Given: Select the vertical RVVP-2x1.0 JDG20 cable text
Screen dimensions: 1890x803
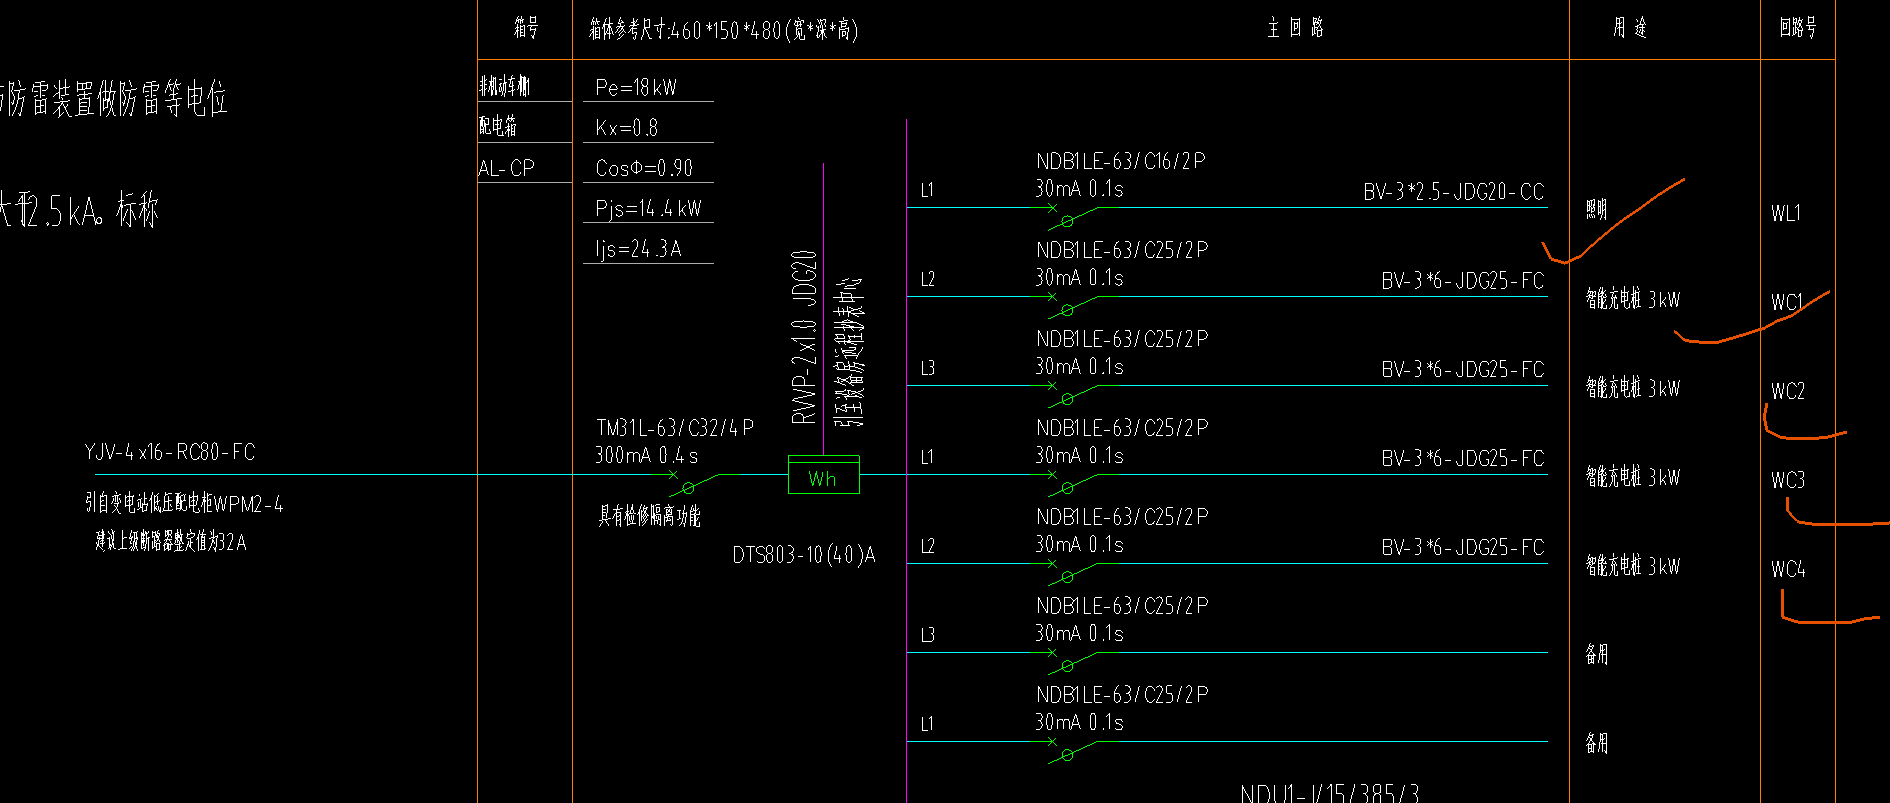Looking at the screenshot, I should click(x=805, y=337).
